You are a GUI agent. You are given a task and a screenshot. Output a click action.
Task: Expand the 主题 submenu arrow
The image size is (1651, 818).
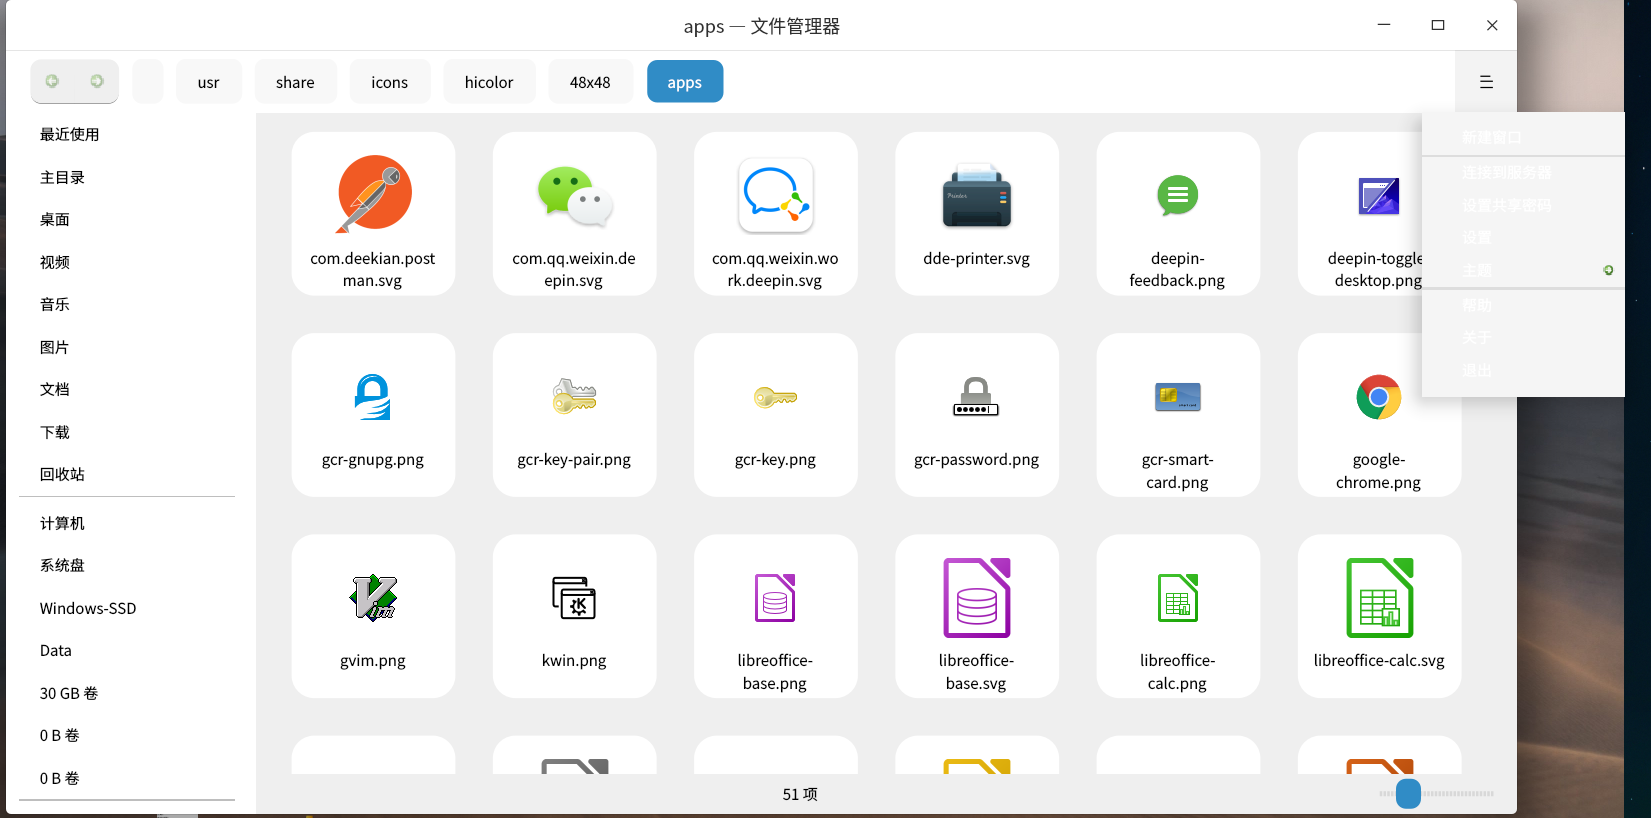tap(1608, 270)
